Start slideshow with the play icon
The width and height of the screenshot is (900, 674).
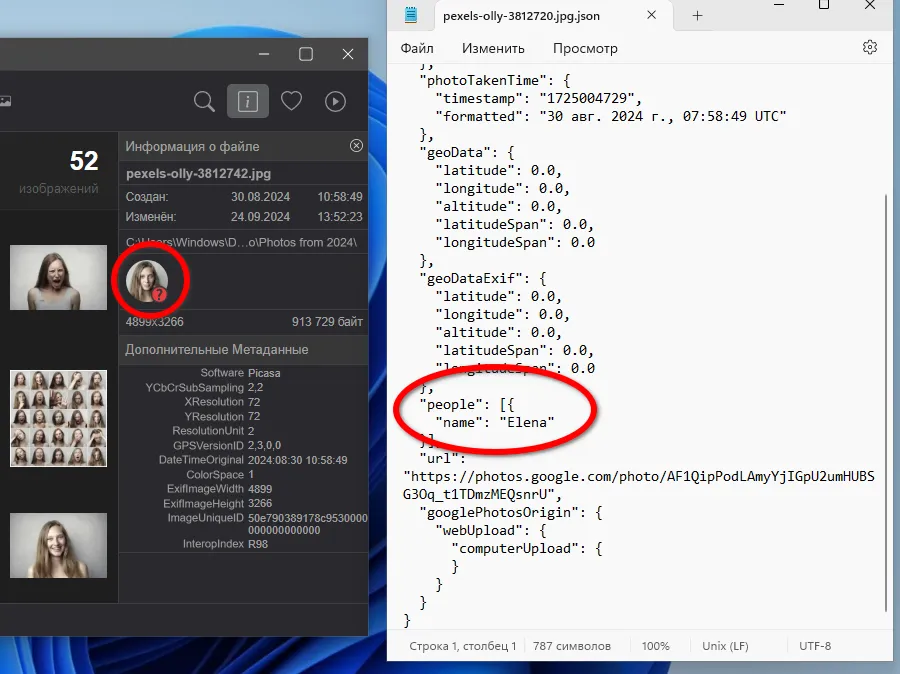tap(335, 101)
